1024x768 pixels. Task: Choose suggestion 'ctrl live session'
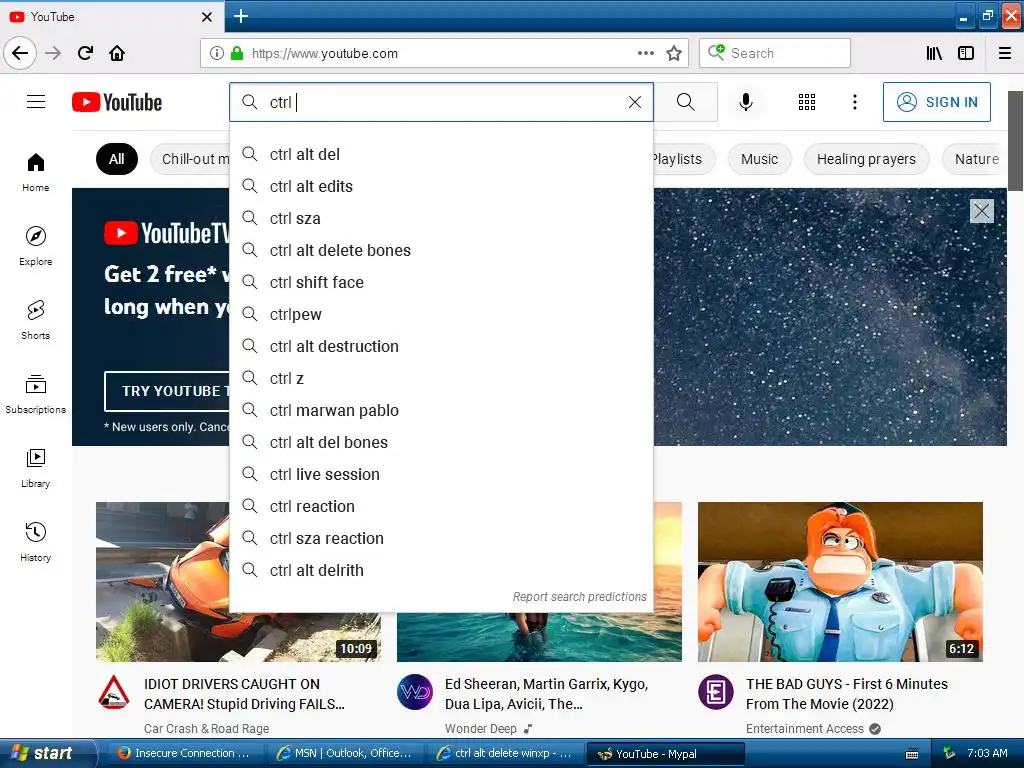click(x=441, y=474)
